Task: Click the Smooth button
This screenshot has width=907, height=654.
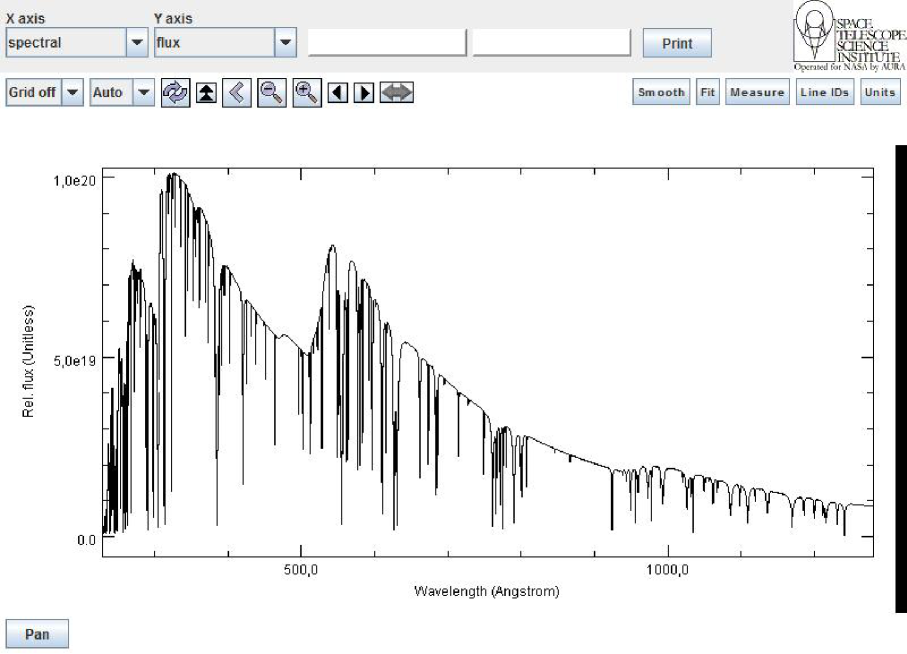Action: [662, 92]
